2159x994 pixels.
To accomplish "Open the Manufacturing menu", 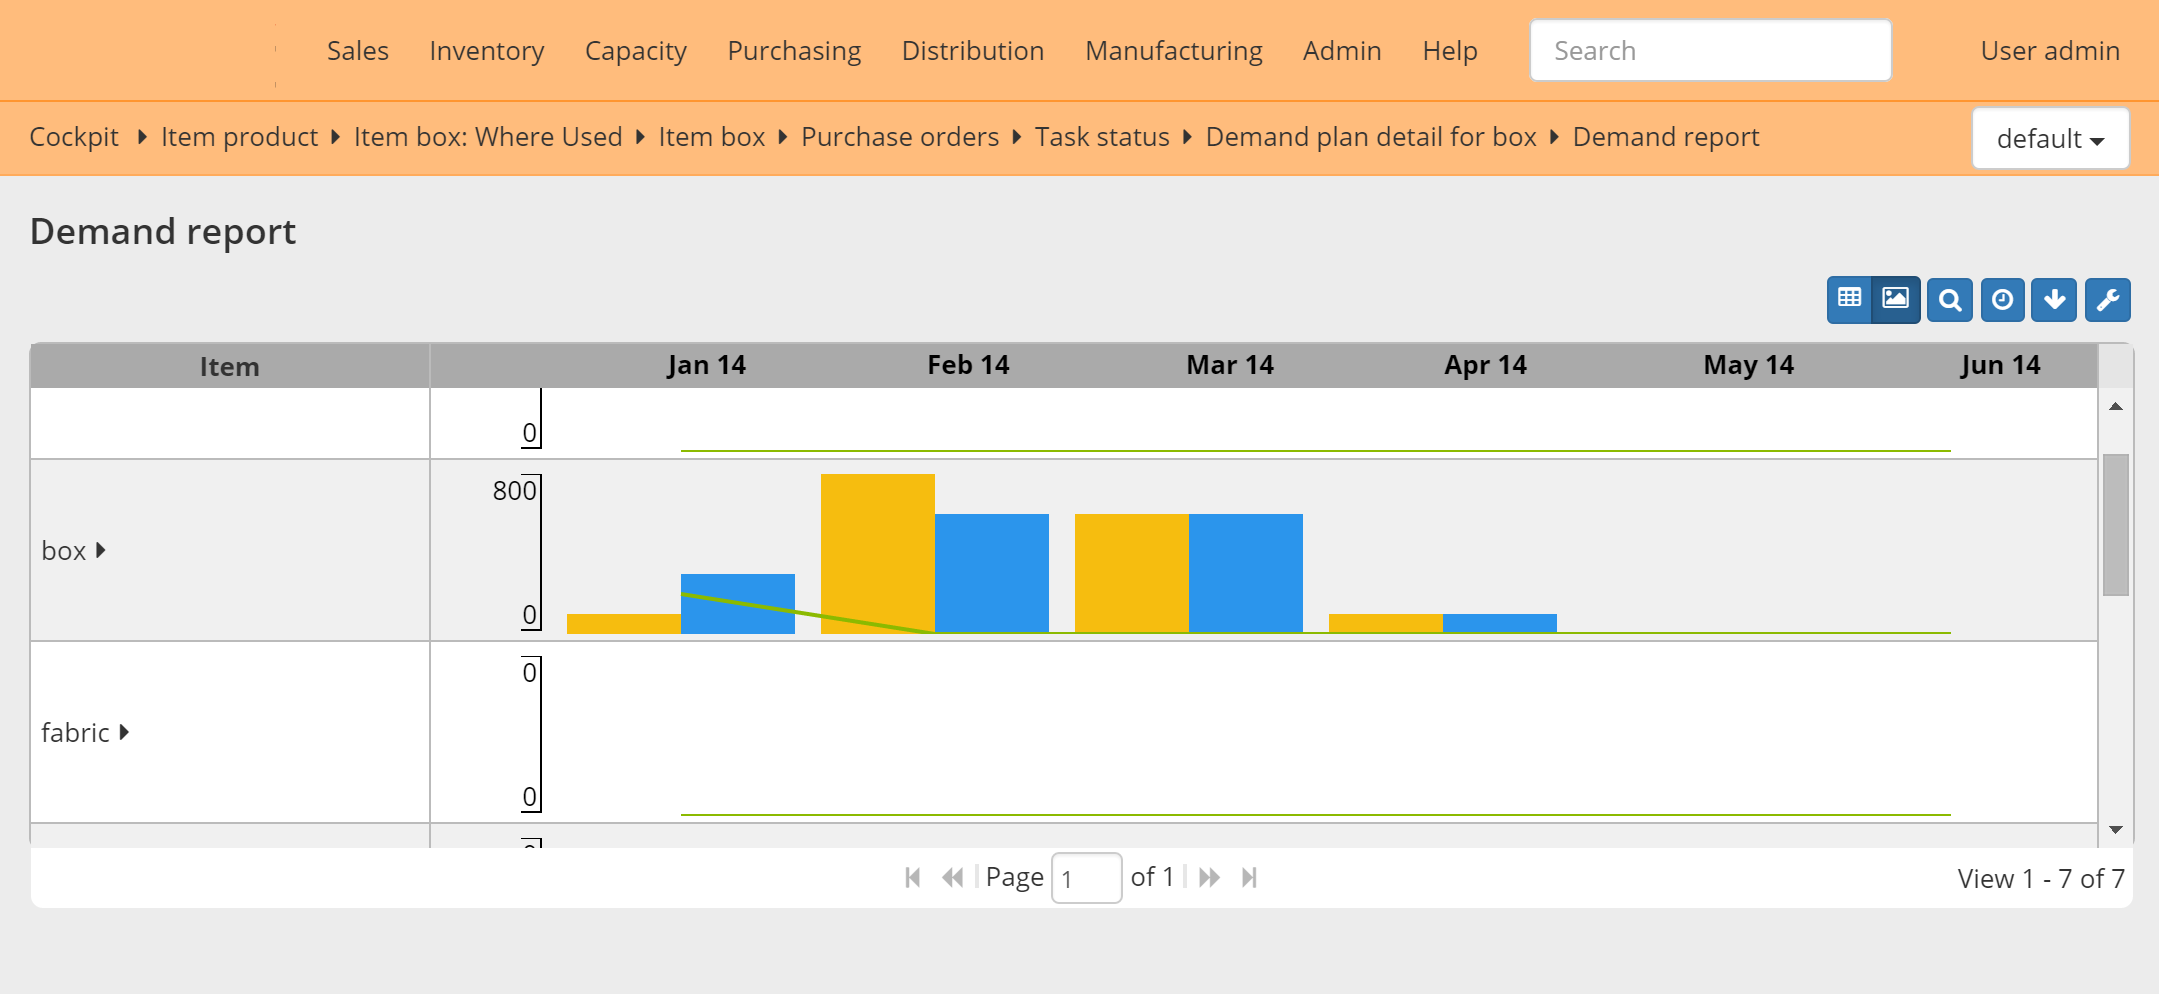I will point(1173,50).
